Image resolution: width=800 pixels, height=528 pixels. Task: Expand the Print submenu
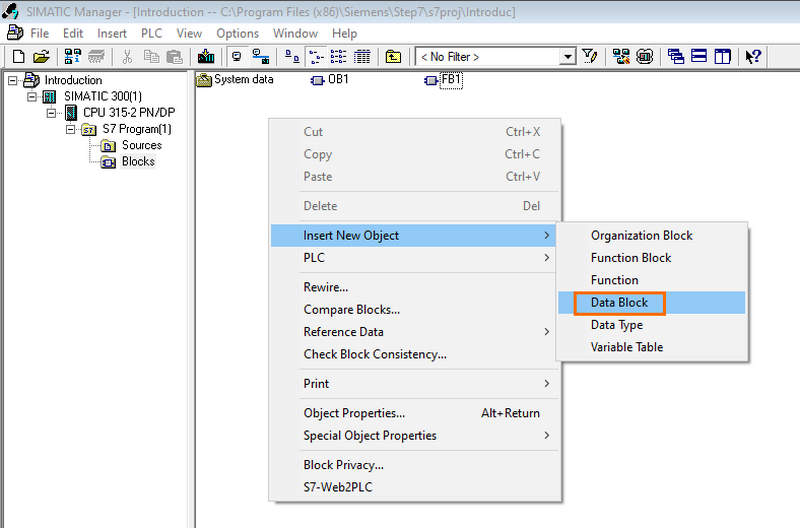tap(413, 384)
